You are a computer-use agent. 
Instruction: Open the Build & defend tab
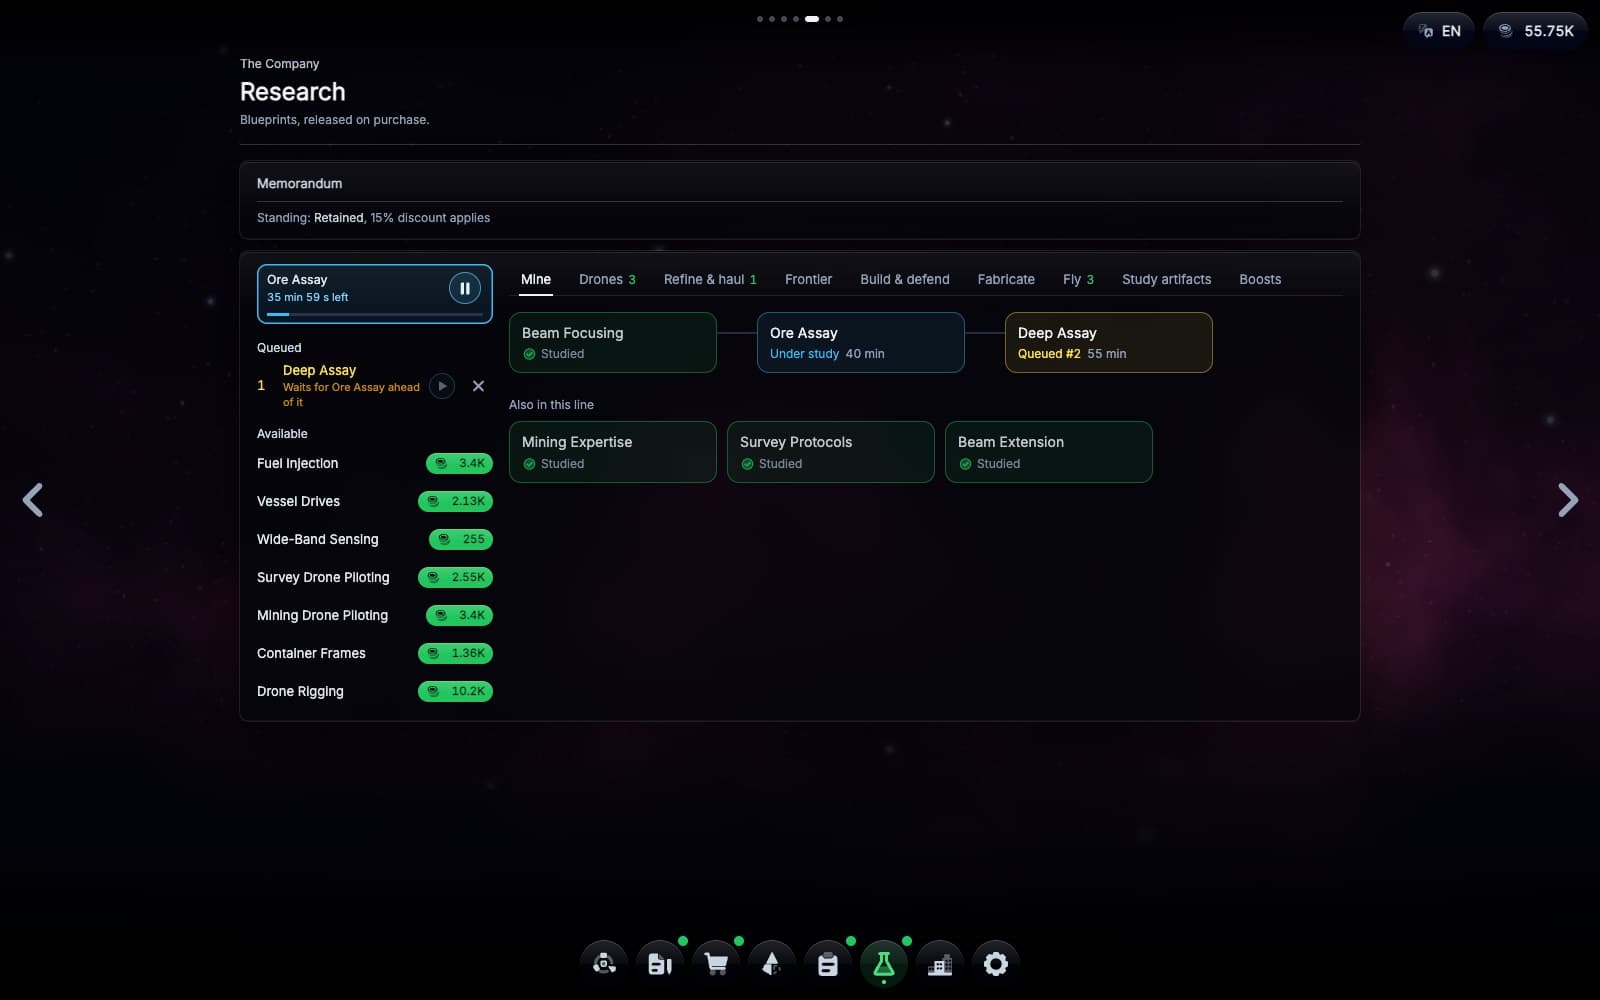905,280
